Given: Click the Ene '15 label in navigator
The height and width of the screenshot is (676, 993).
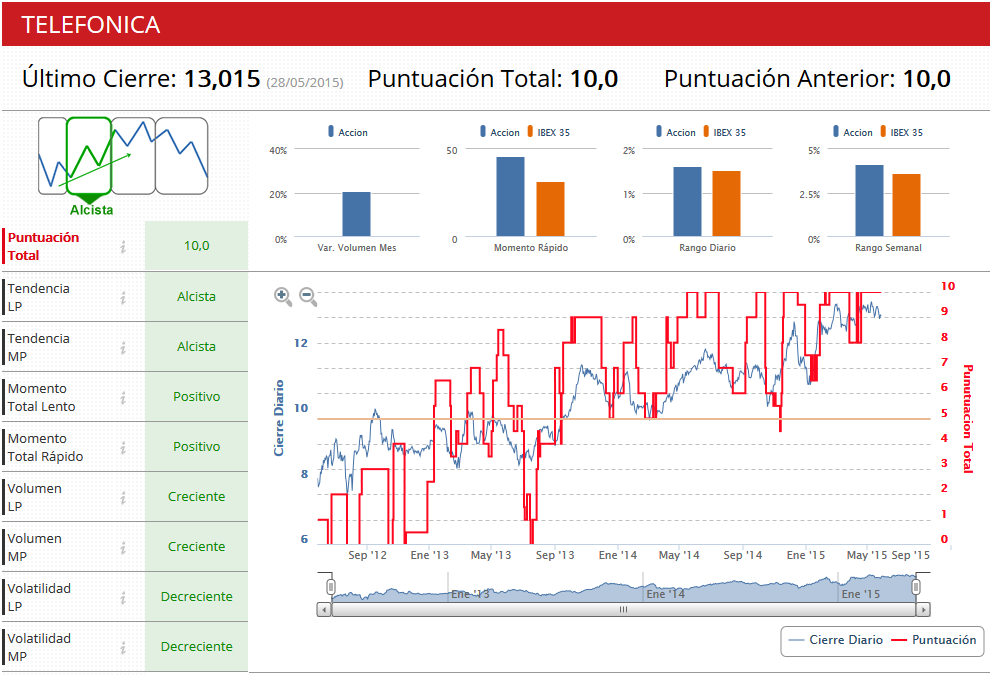Looking at the screenshot, I should click(x=861, y=594).
